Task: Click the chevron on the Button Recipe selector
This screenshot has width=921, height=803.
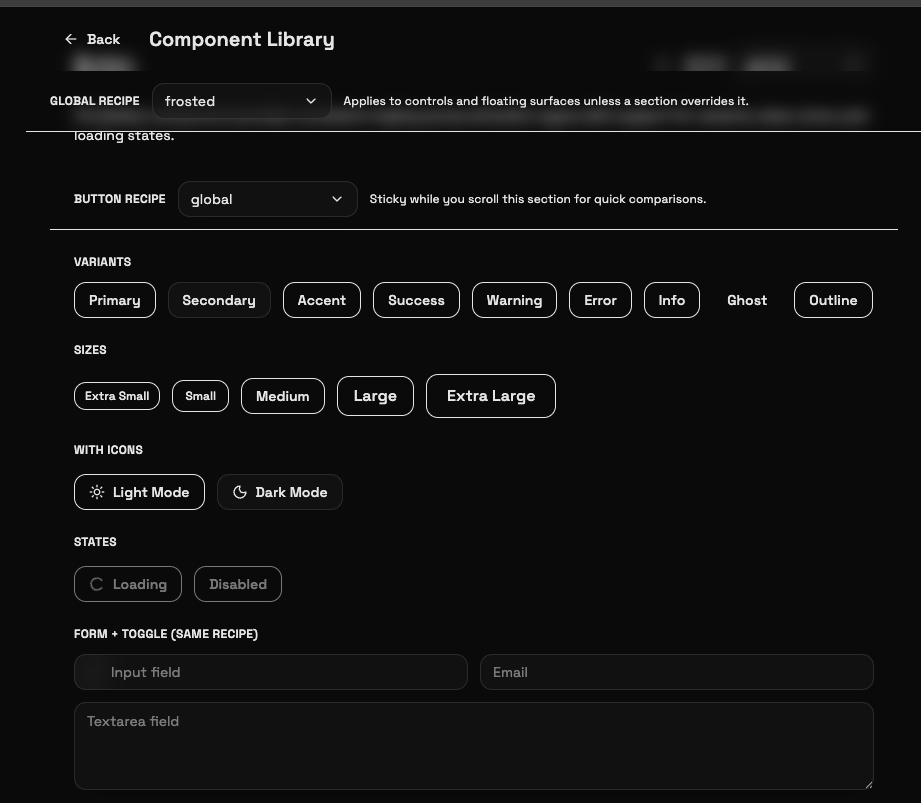Action: [x=337, y=199]
